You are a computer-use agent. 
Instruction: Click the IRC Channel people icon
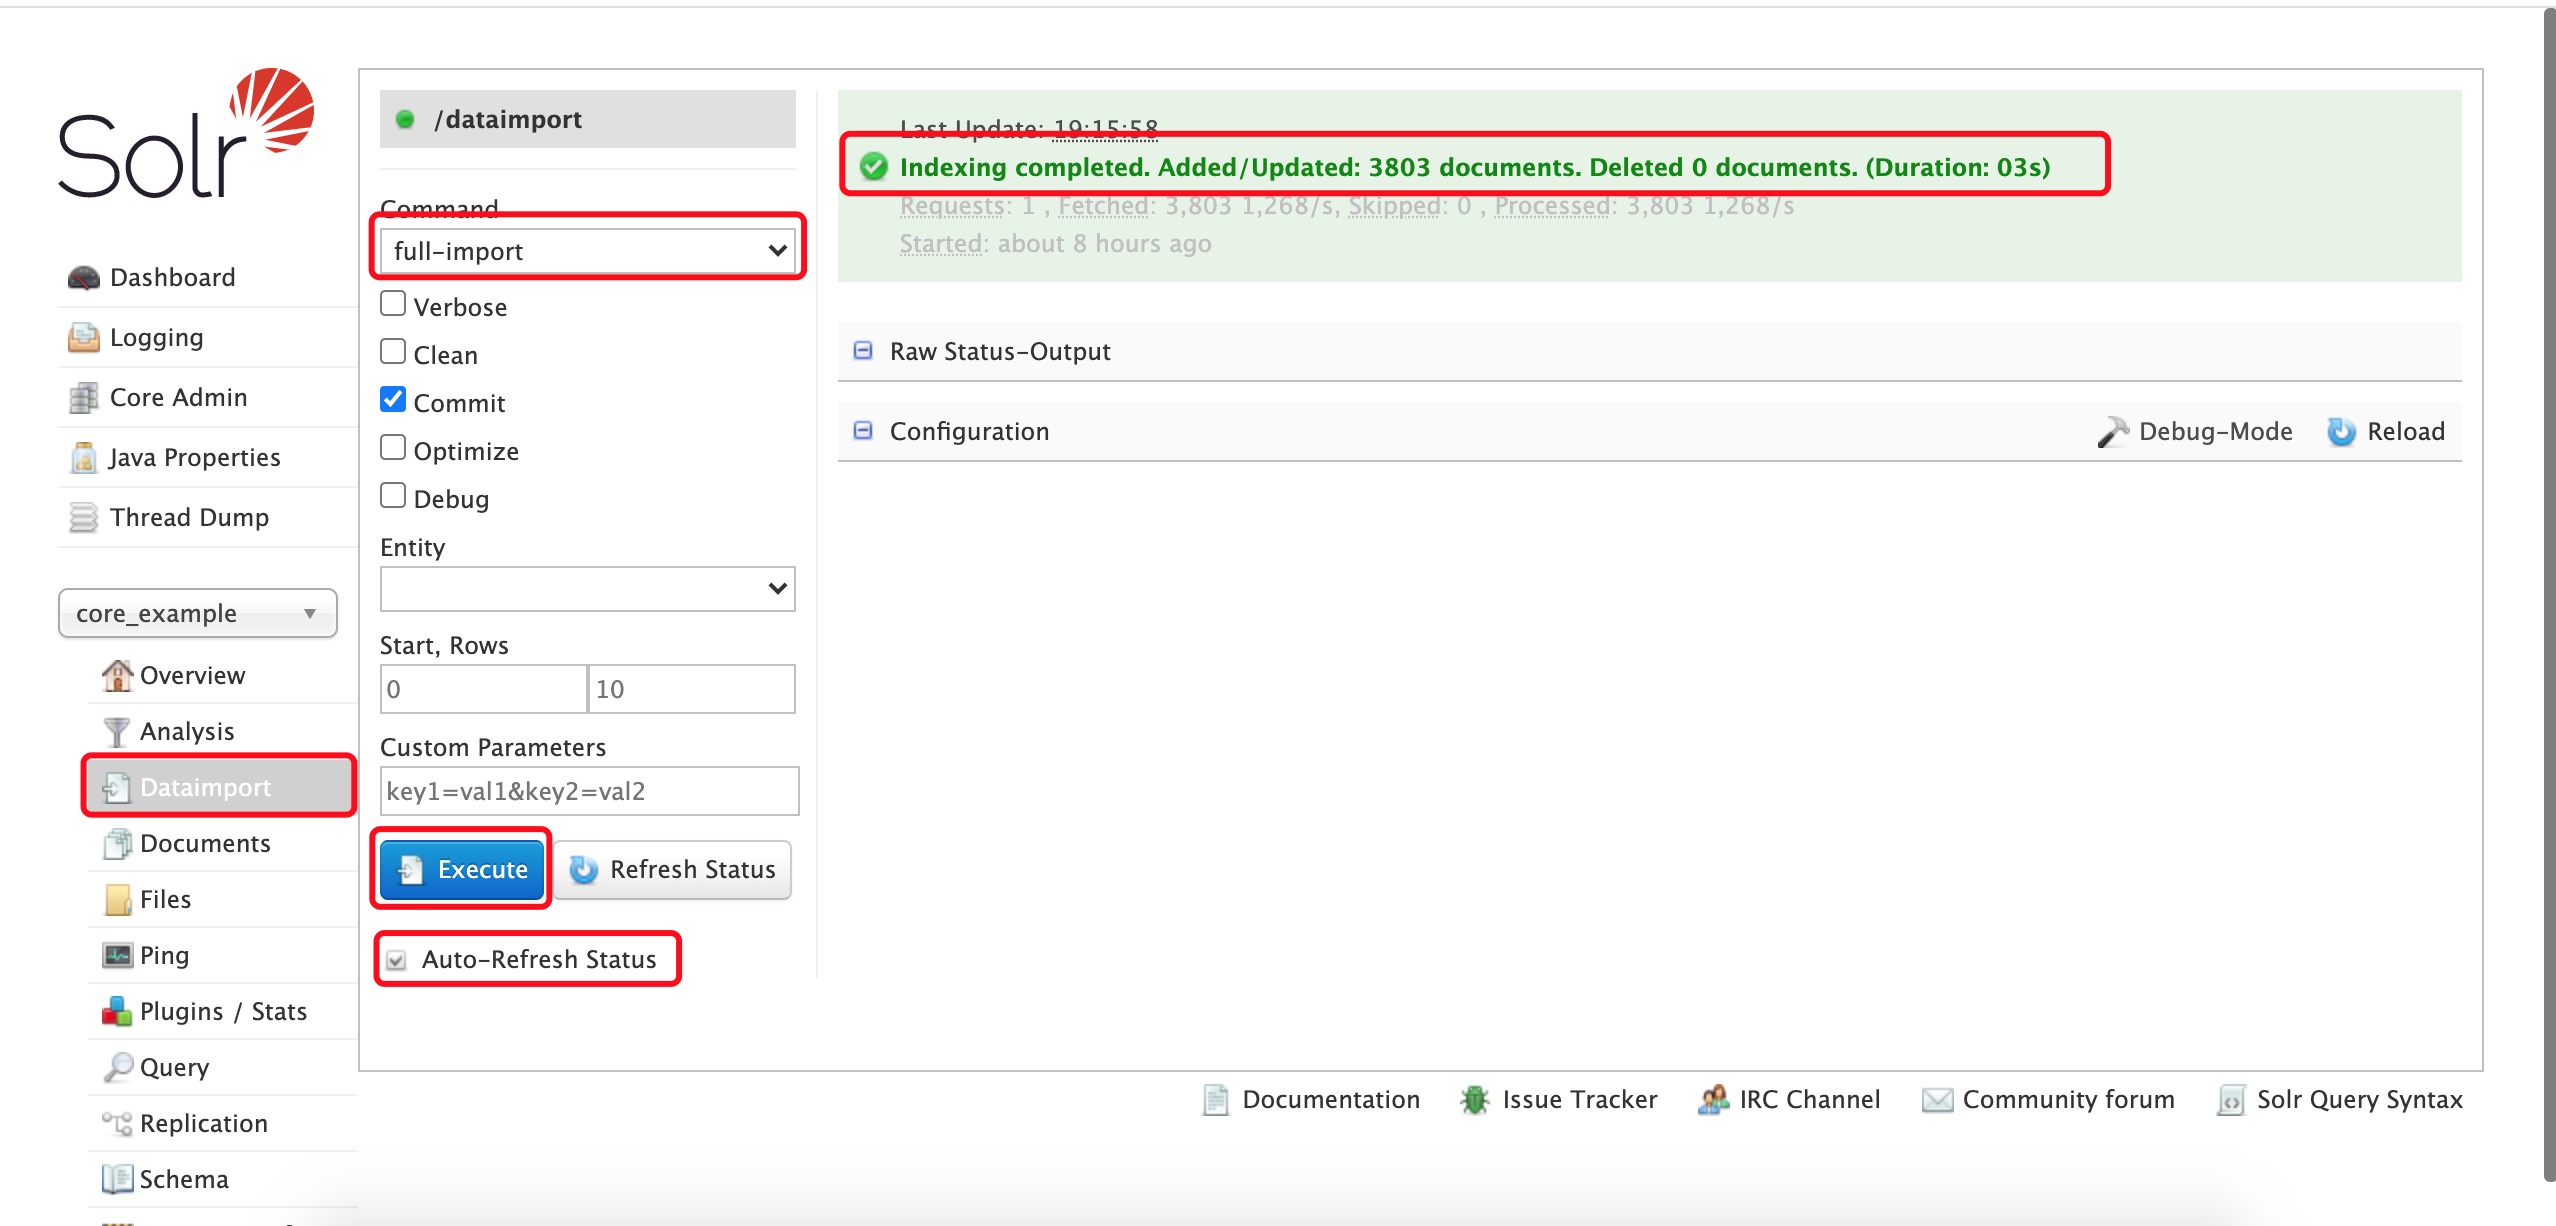(x=1713, y=1100)
